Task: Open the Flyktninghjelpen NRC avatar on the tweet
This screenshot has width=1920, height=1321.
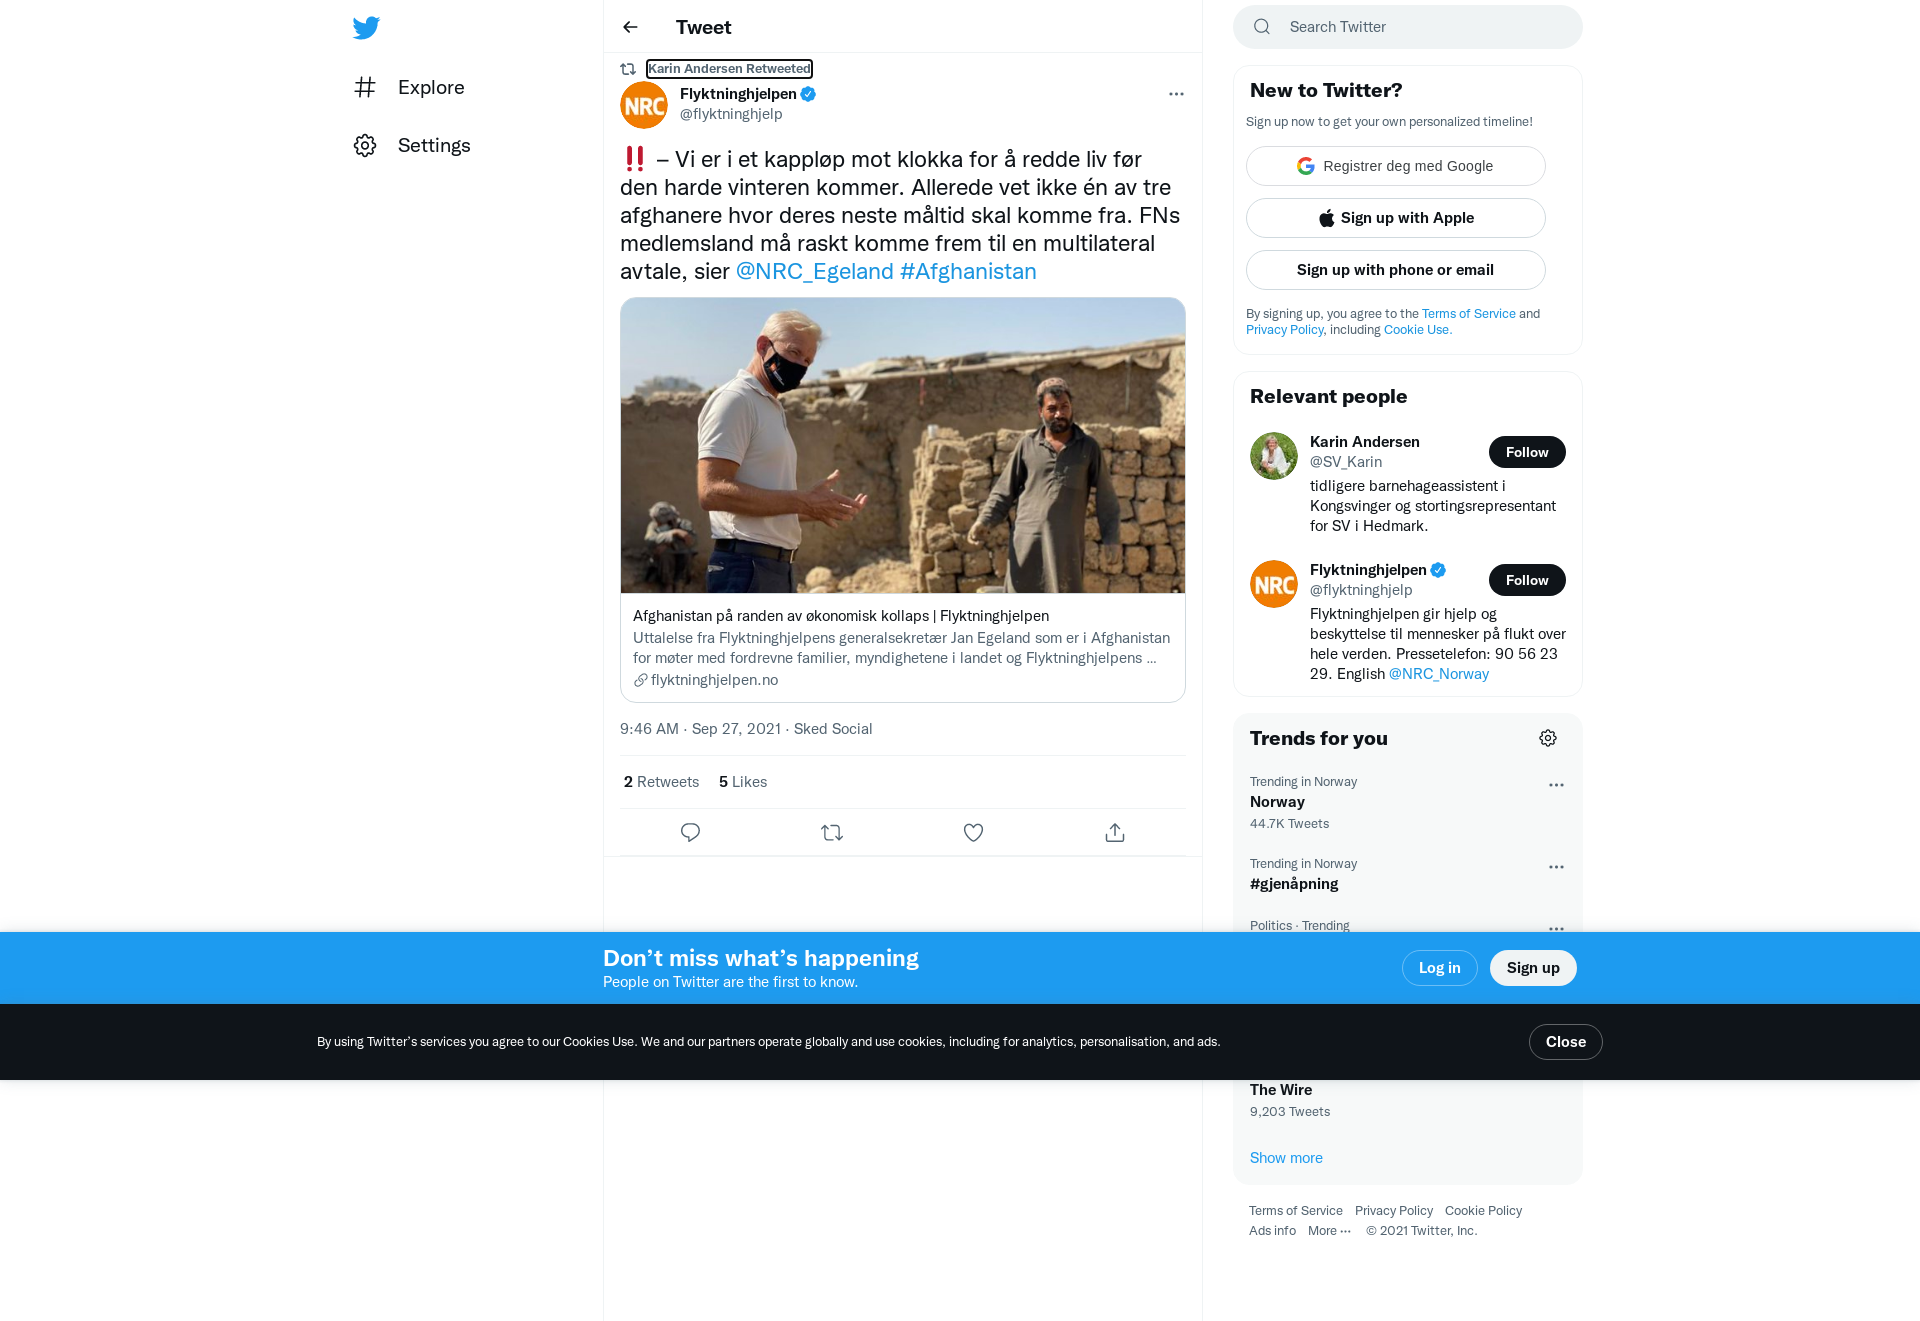Action: click(644, 105)
